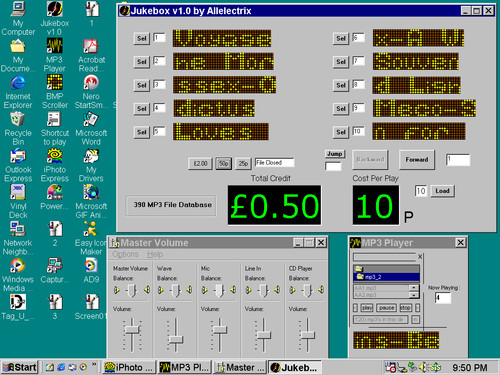Add £2.00 credit in Jukebox
Screen dimensions: 500x375
[x=200, y=163]
